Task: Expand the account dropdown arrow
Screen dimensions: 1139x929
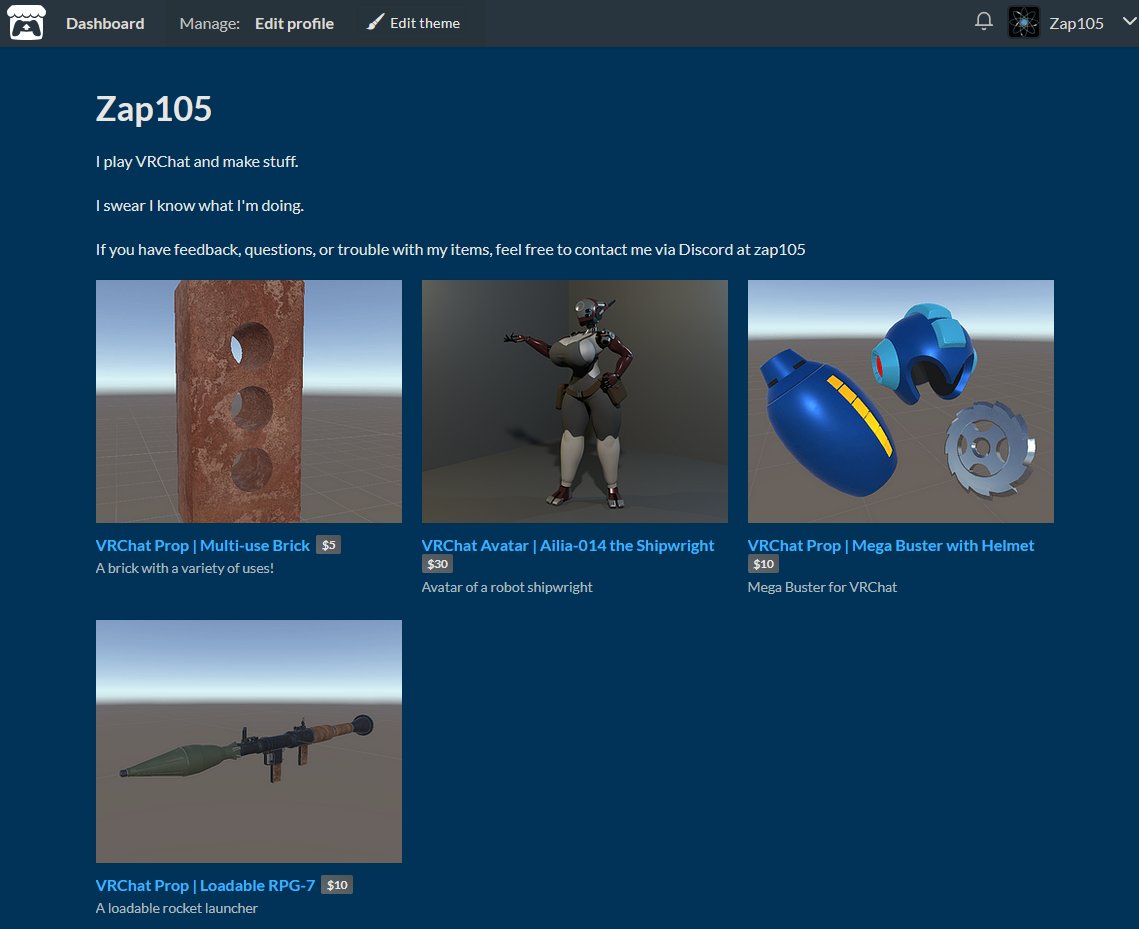Action: coord(1130,21)
